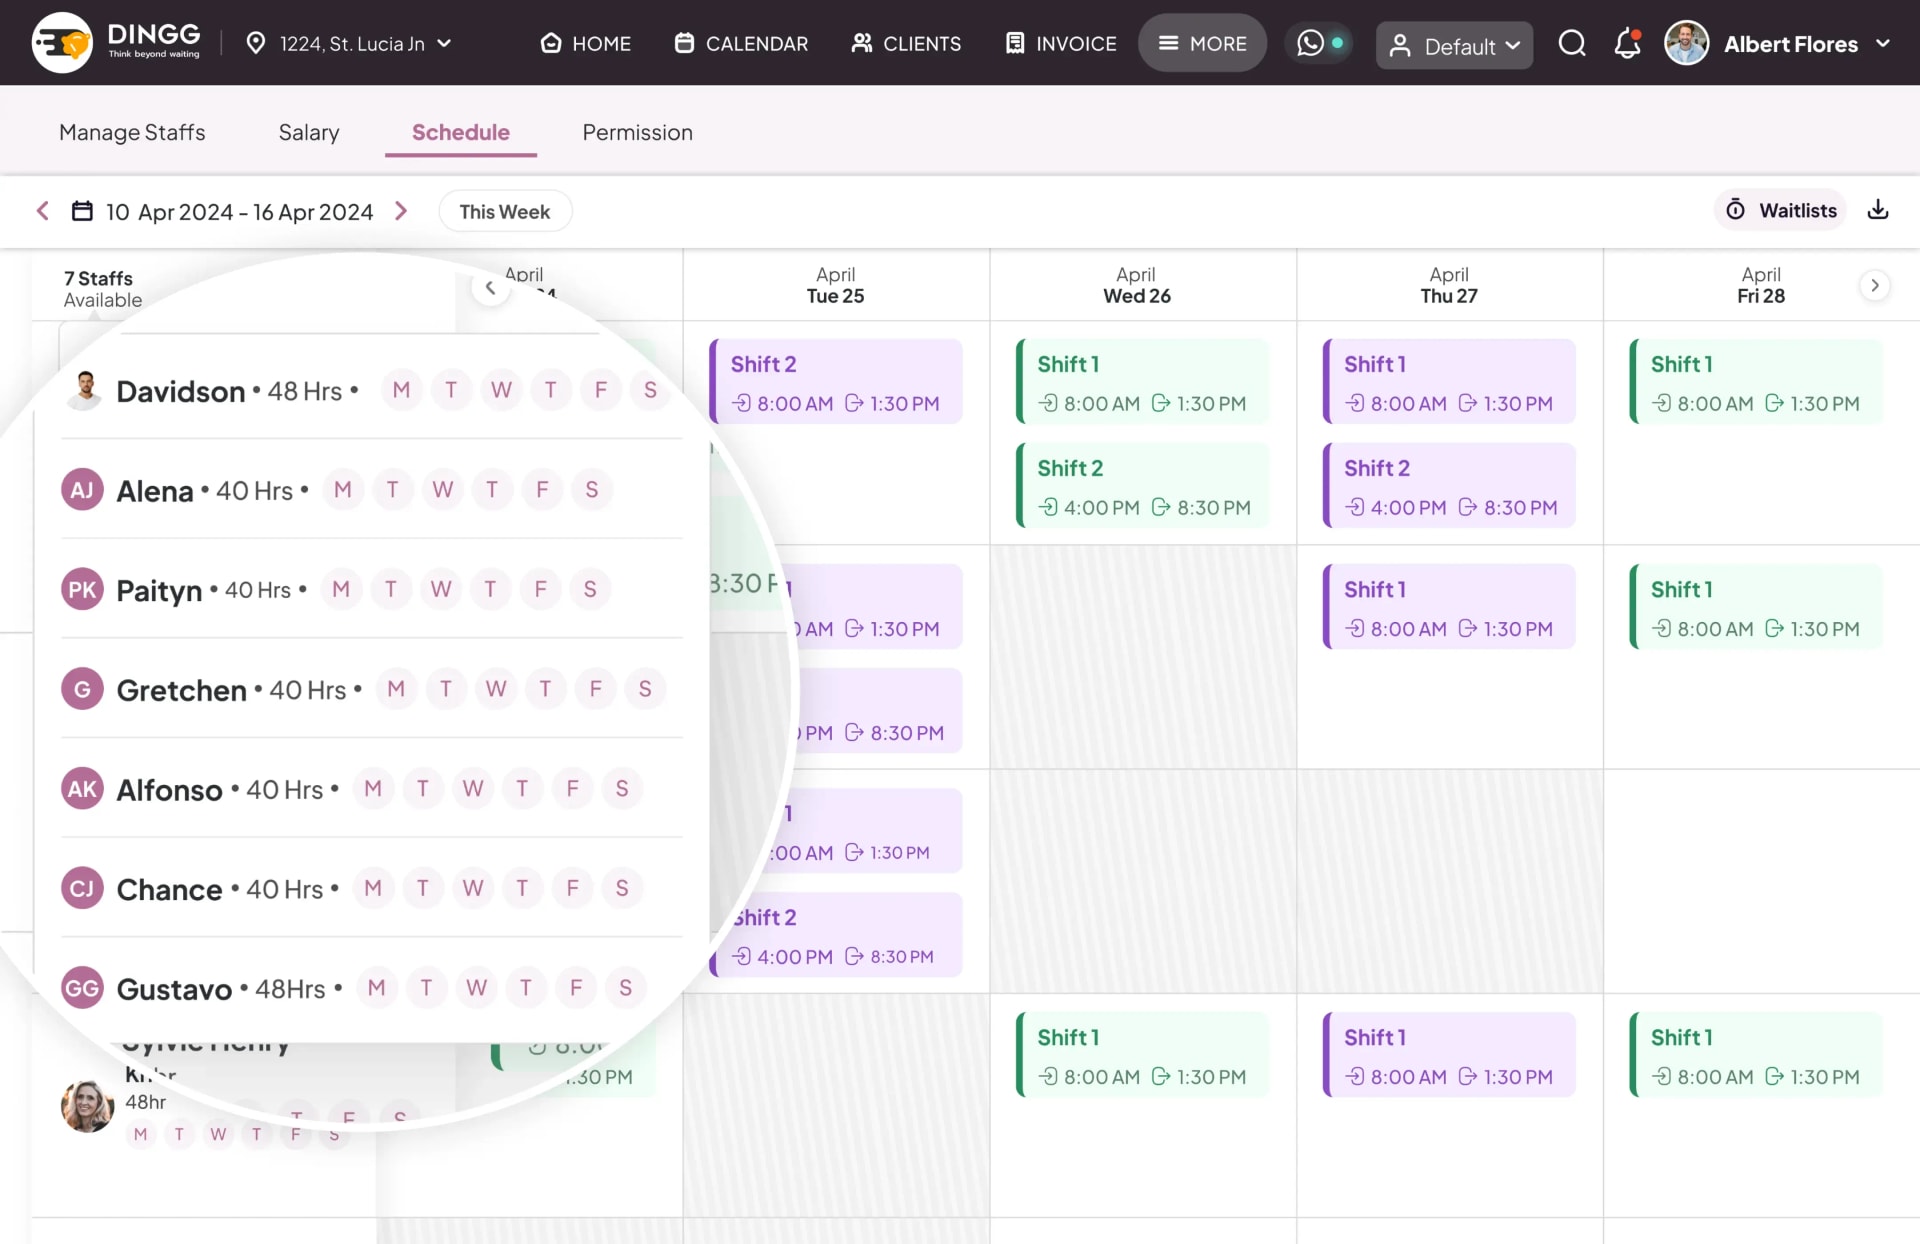Open the Default profile dropdown
Image resolution: width=1920 pixels, height=1244 pixels.
[1453, 46]
